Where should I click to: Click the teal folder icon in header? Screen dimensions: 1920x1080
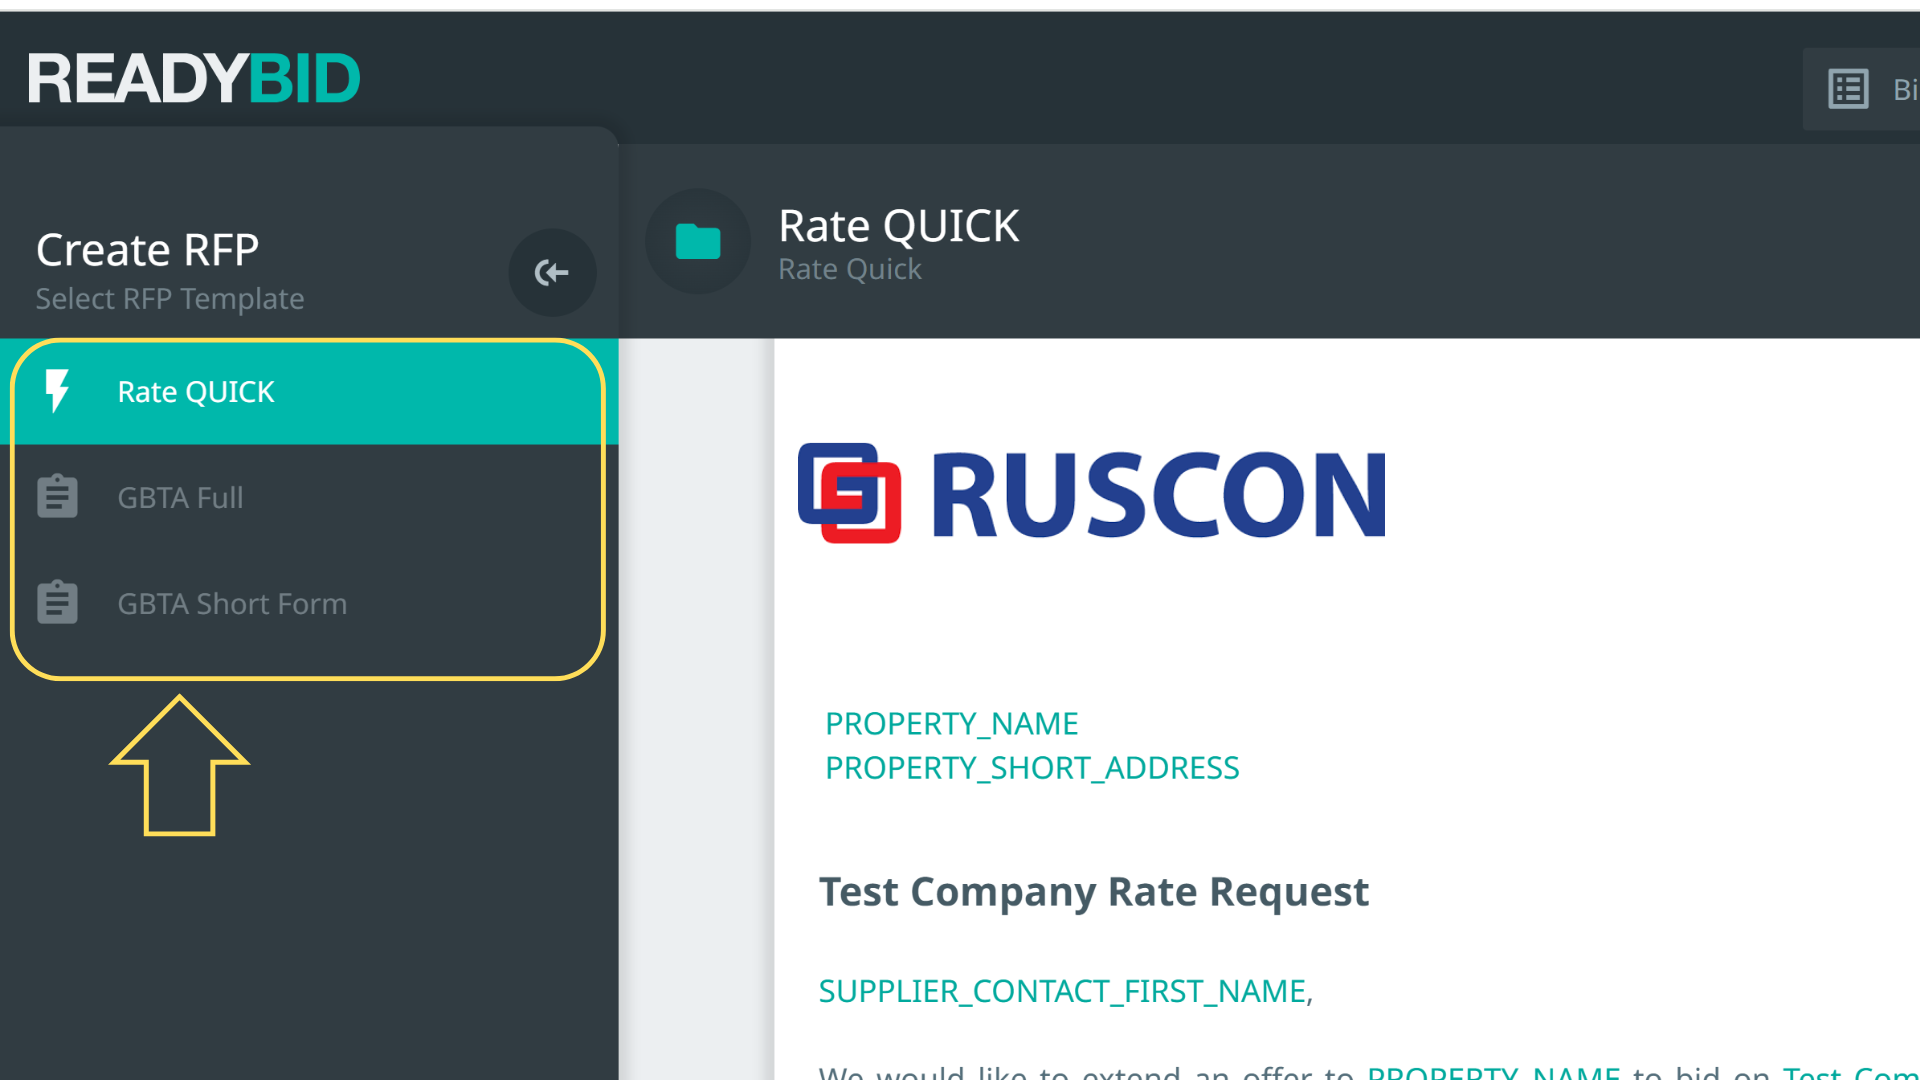pos(698,241)
